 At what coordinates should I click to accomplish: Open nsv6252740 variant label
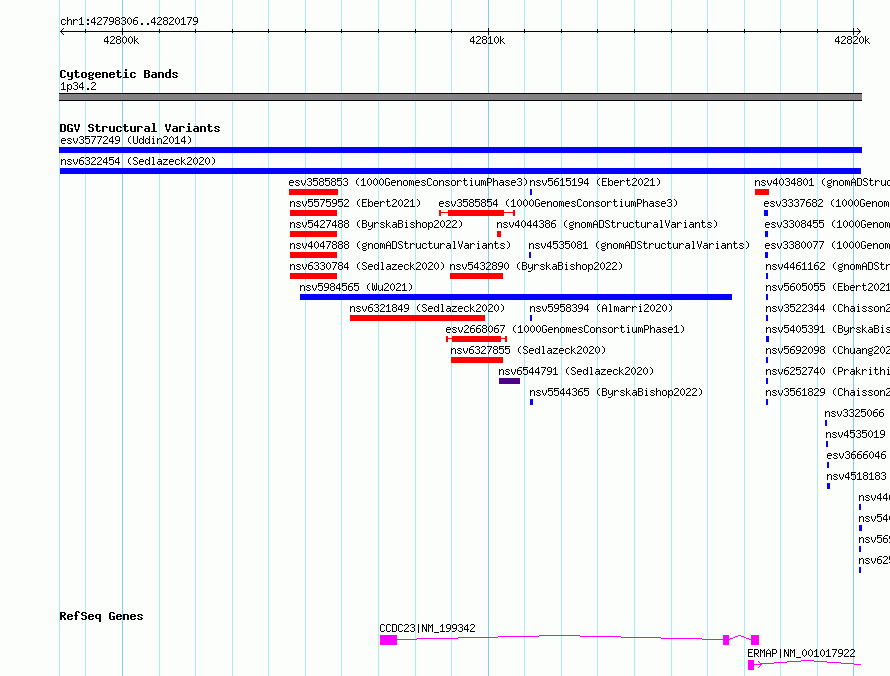(x=828, y=371)
